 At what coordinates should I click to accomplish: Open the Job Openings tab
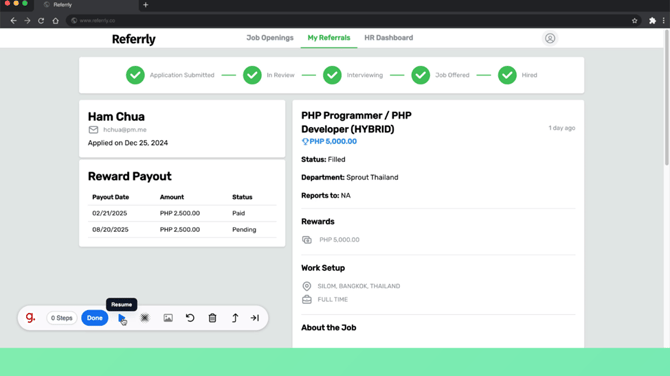270,38
